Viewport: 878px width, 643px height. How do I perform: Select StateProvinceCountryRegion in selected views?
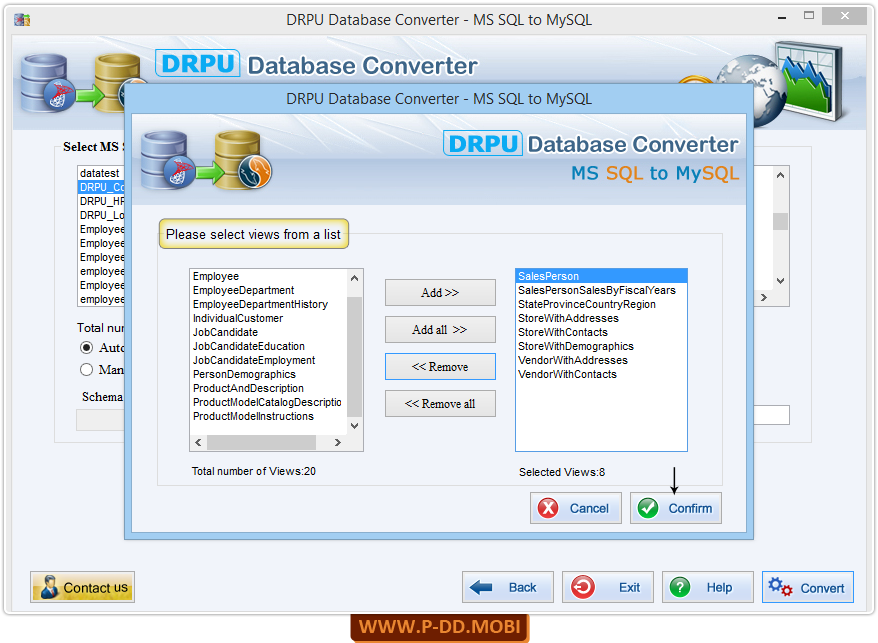(601, 304)
